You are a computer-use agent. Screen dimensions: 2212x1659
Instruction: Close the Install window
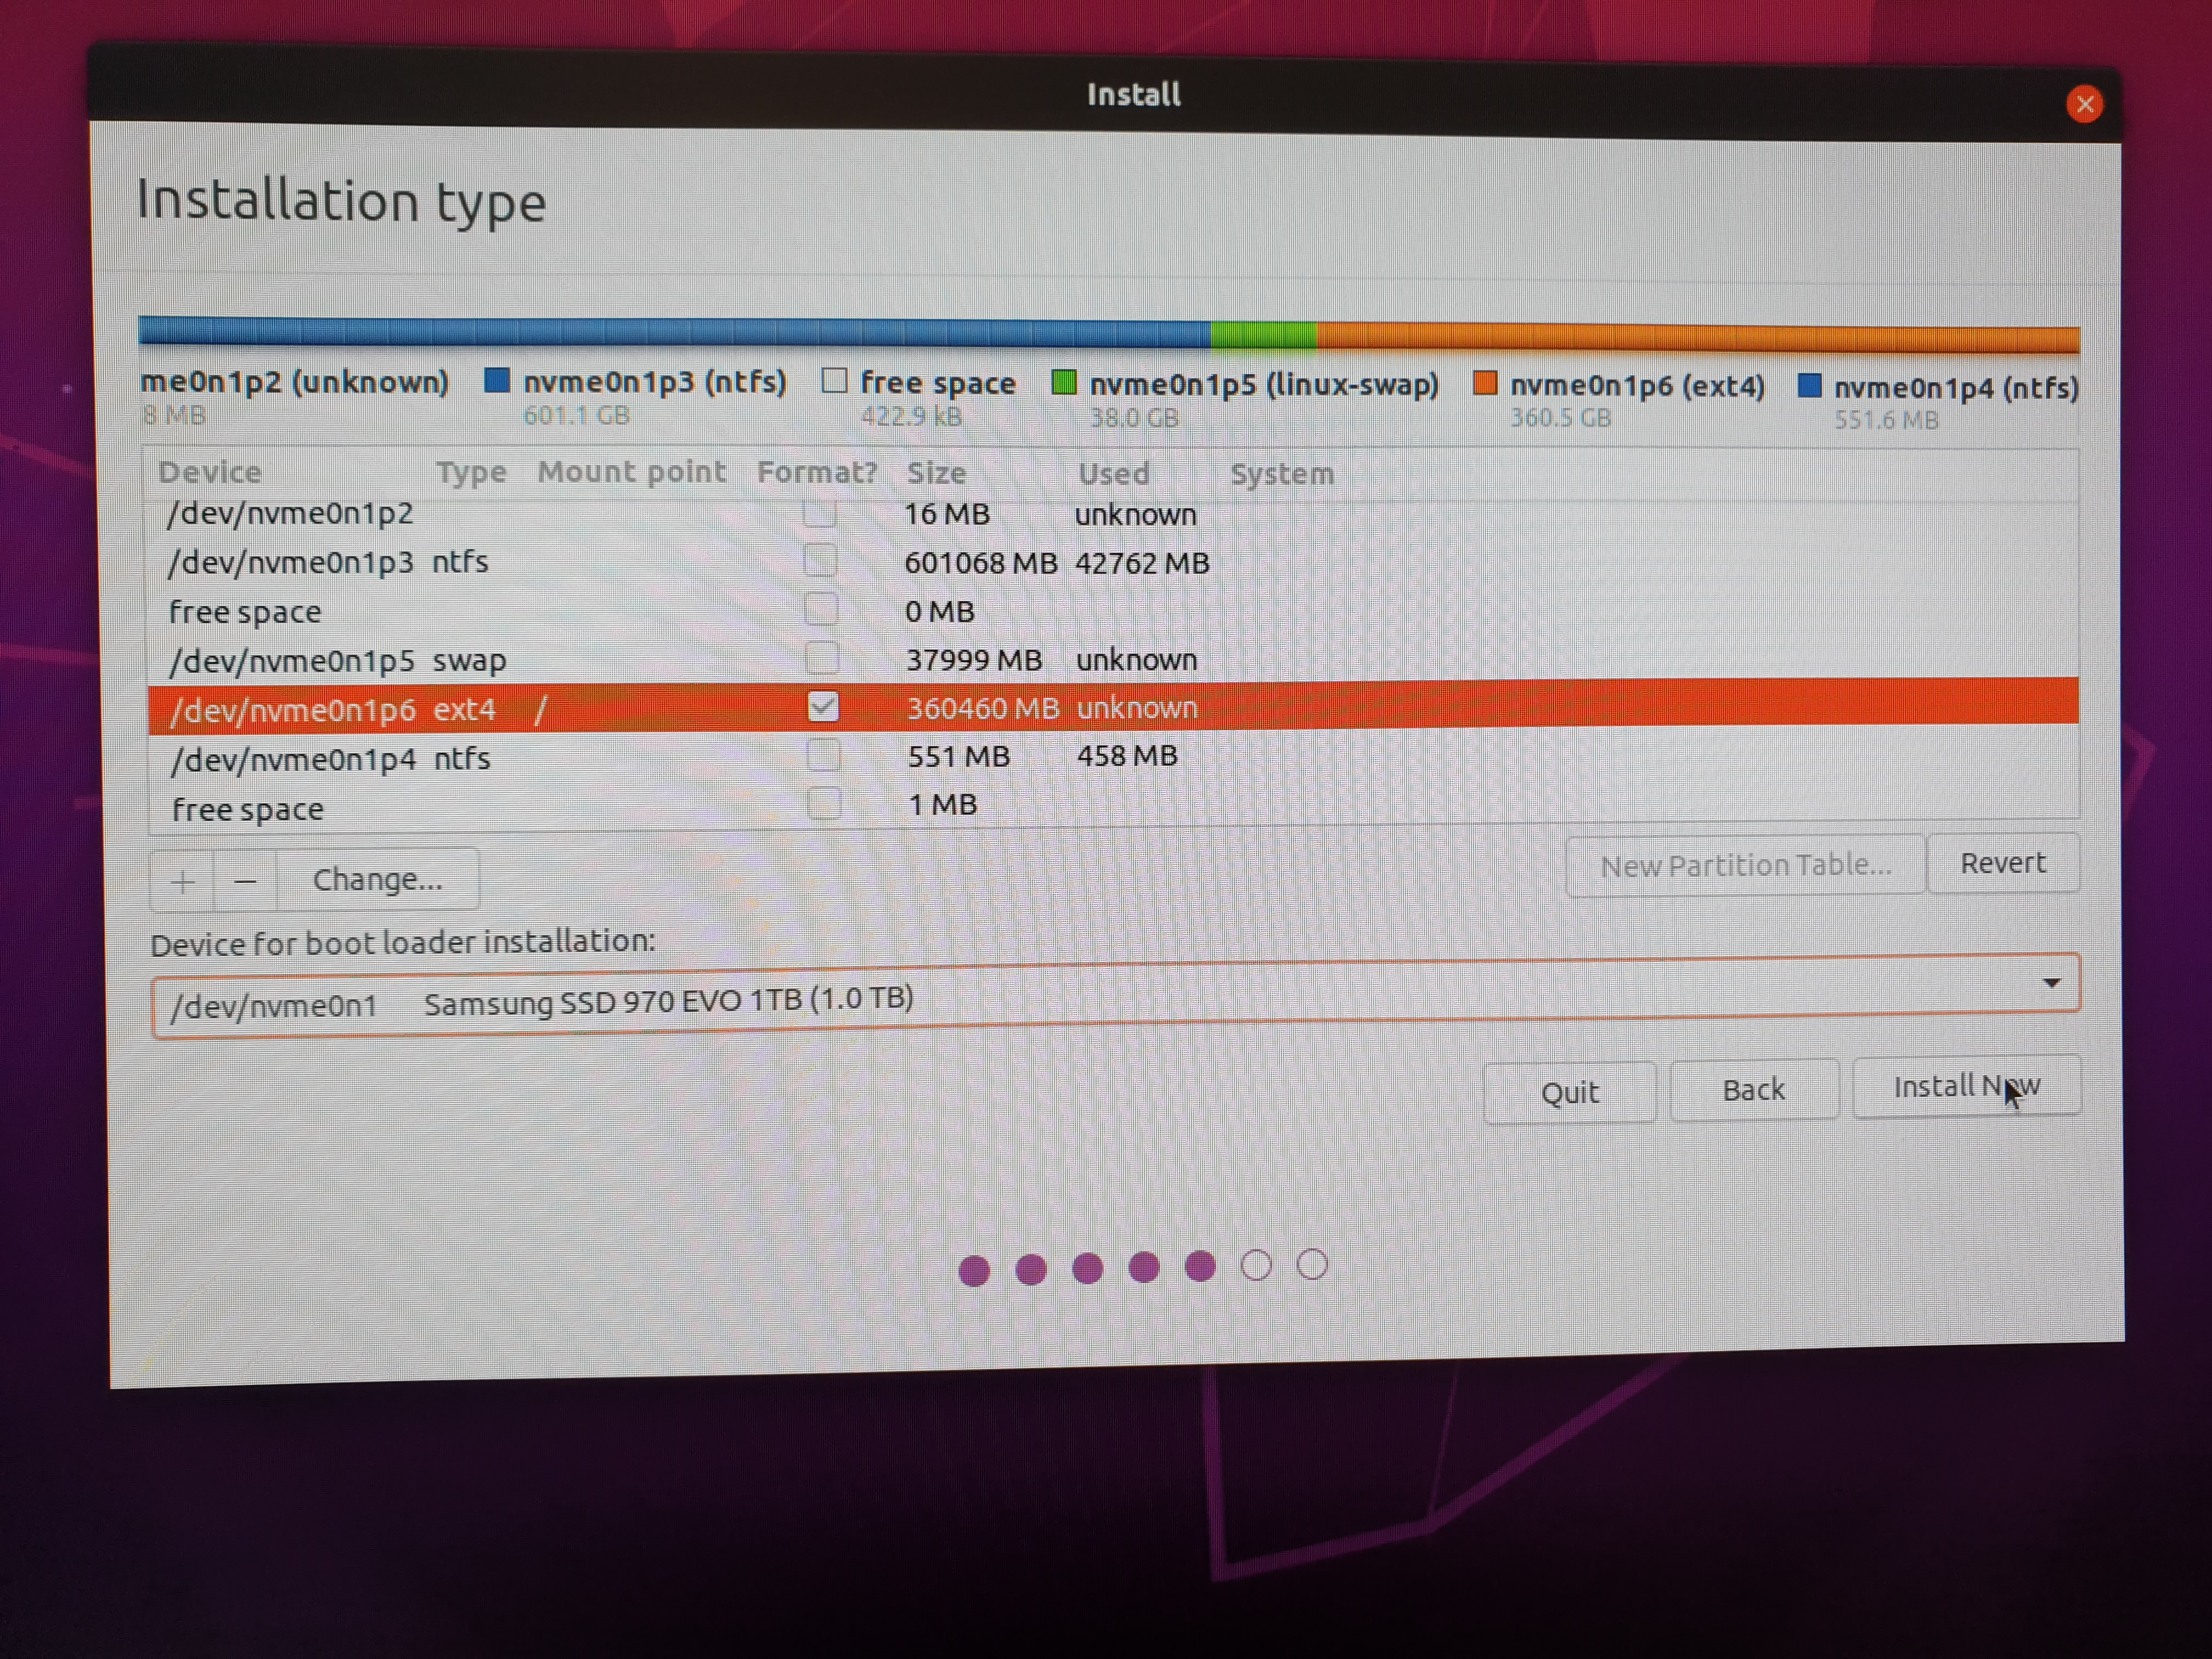point(2084,104)
